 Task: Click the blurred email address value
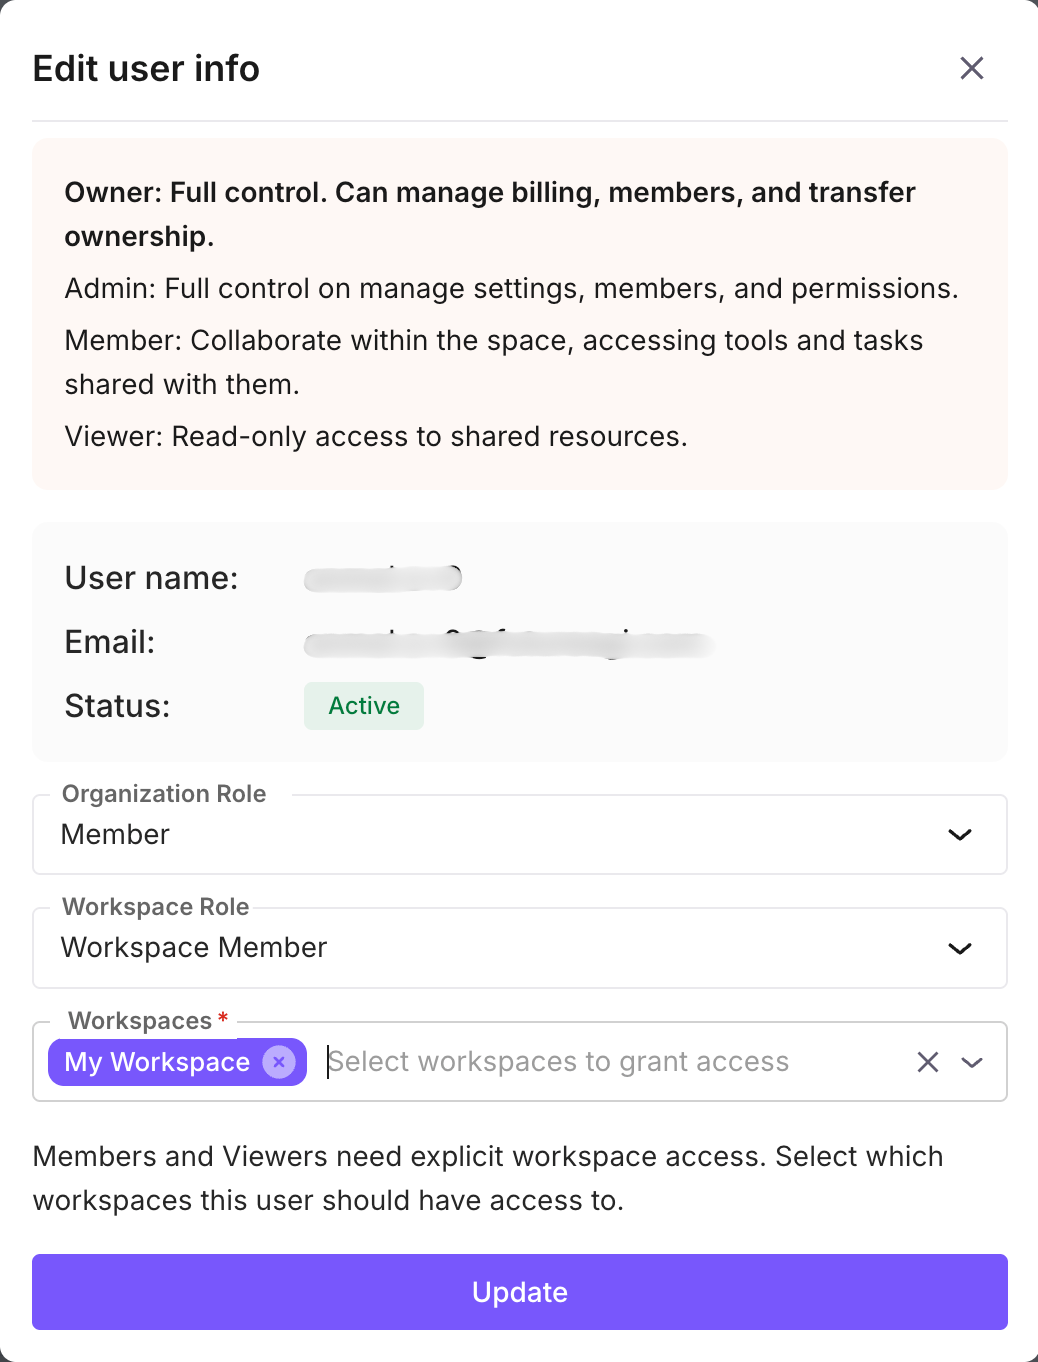(x=508, y=644)
